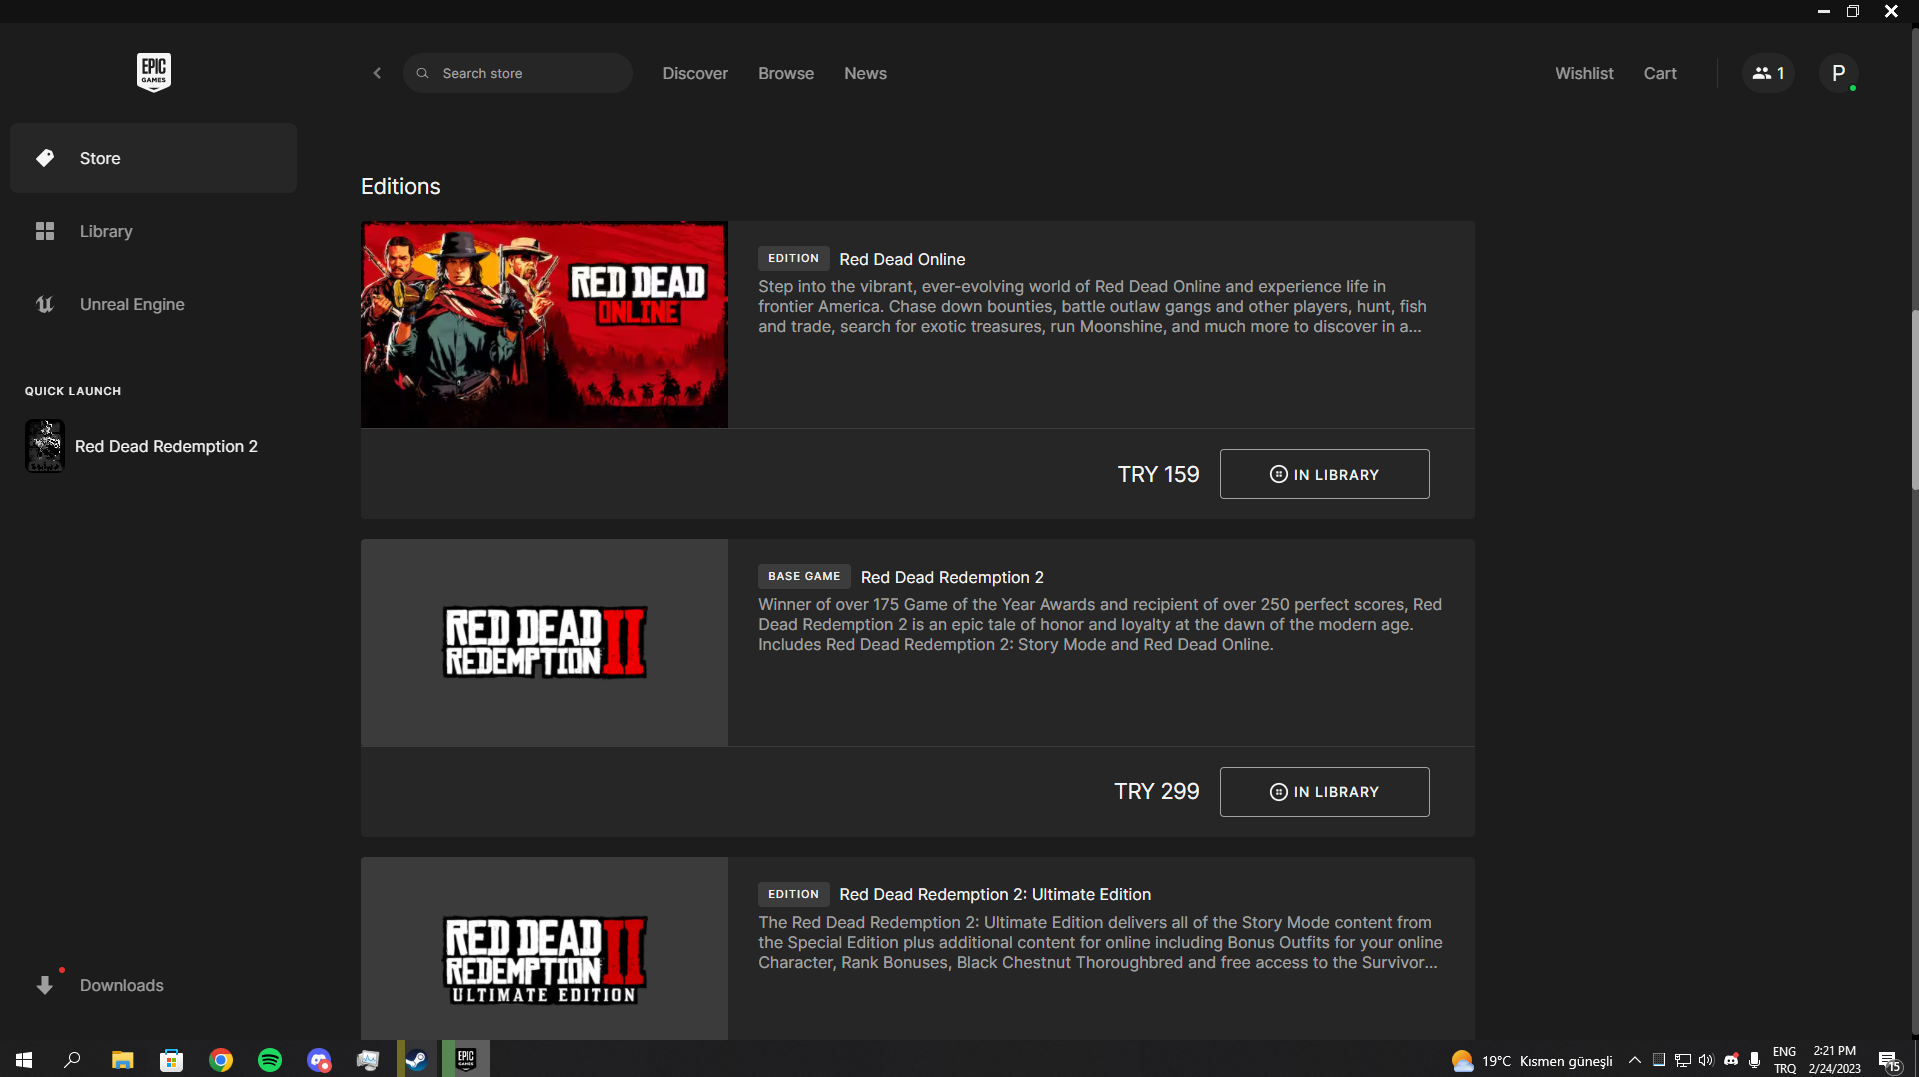The width and height of the screenshot is (1919, 1077).
Task: Open Microsoft Store from taskbar
Action: point(172,1060)
